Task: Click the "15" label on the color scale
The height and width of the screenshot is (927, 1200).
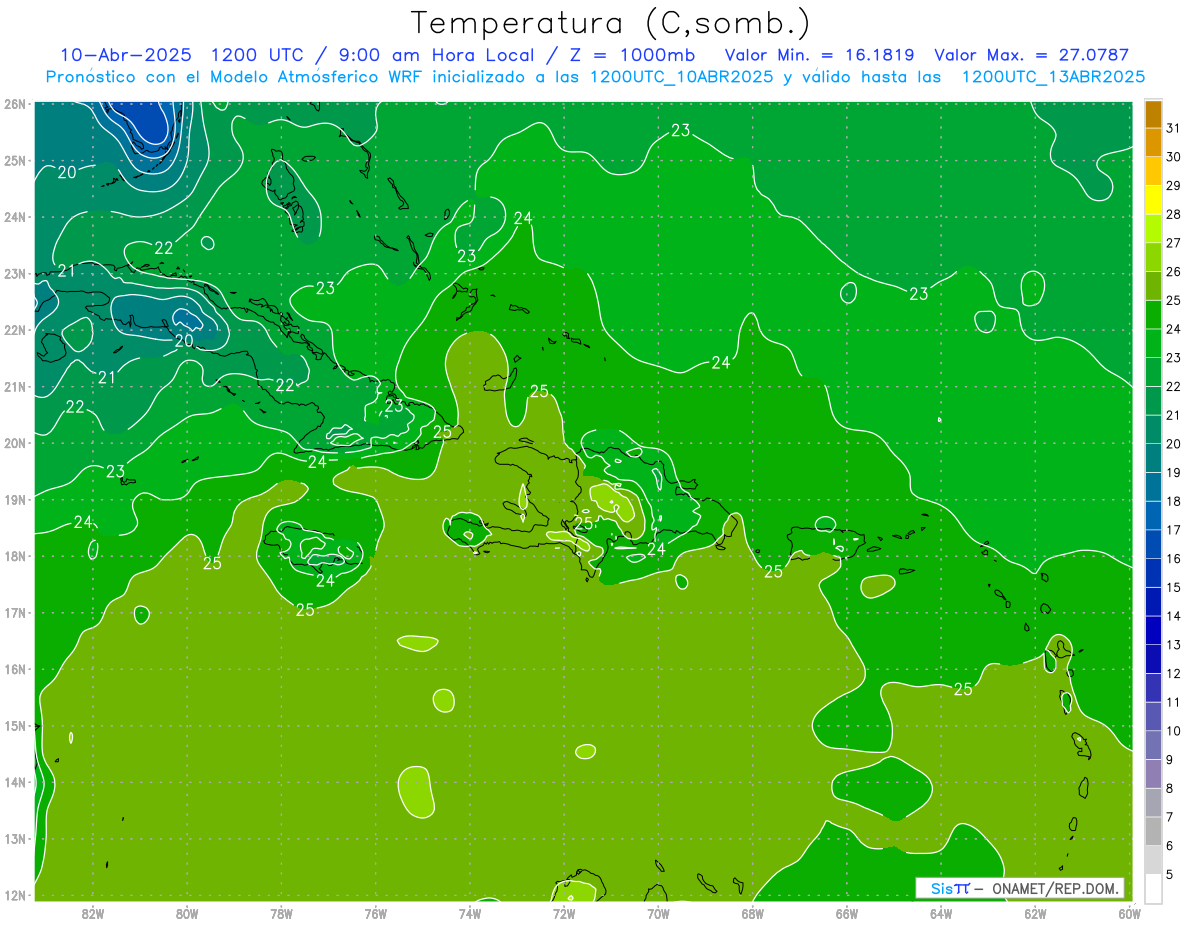Action: coord(1174,587)
